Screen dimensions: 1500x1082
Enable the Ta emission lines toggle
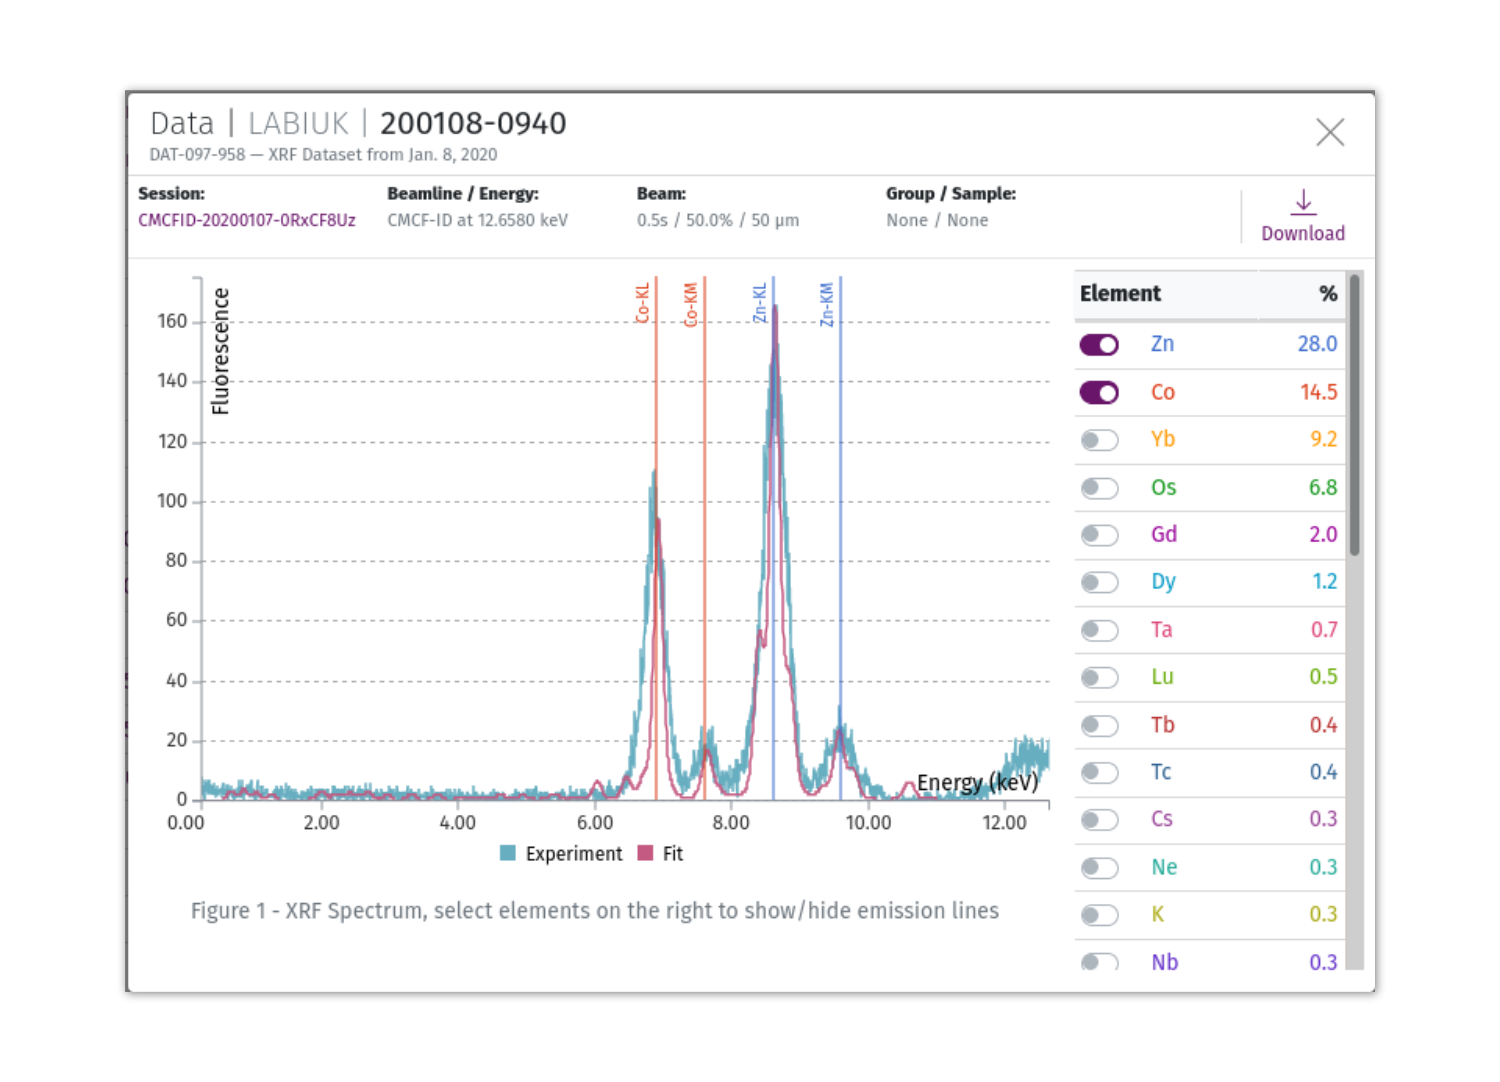1099,630
